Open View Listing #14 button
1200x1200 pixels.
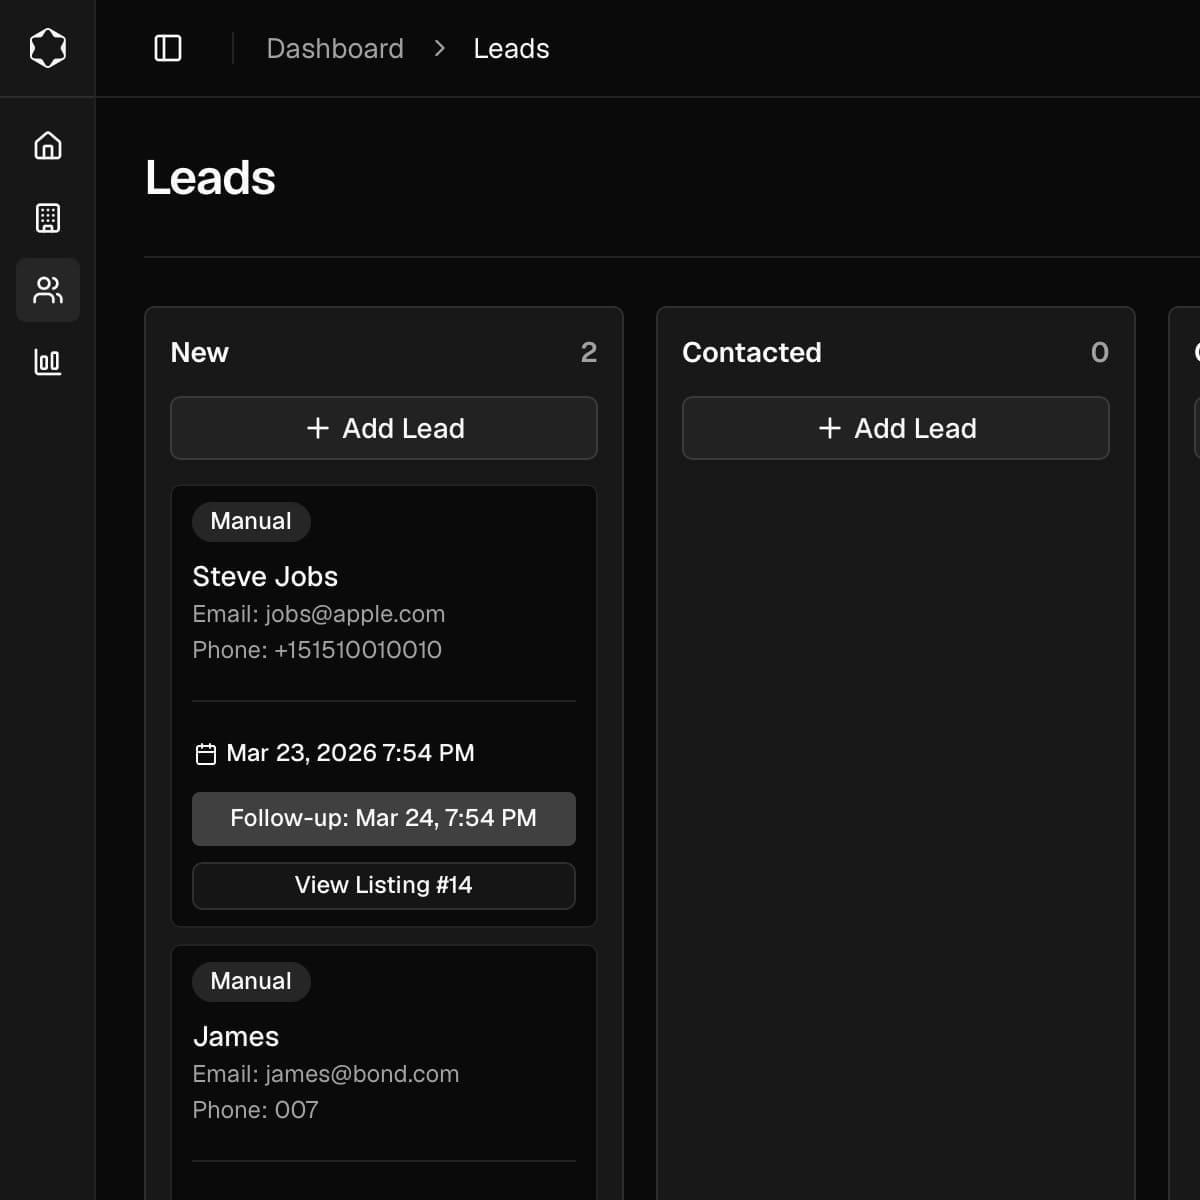click(383, 885)
